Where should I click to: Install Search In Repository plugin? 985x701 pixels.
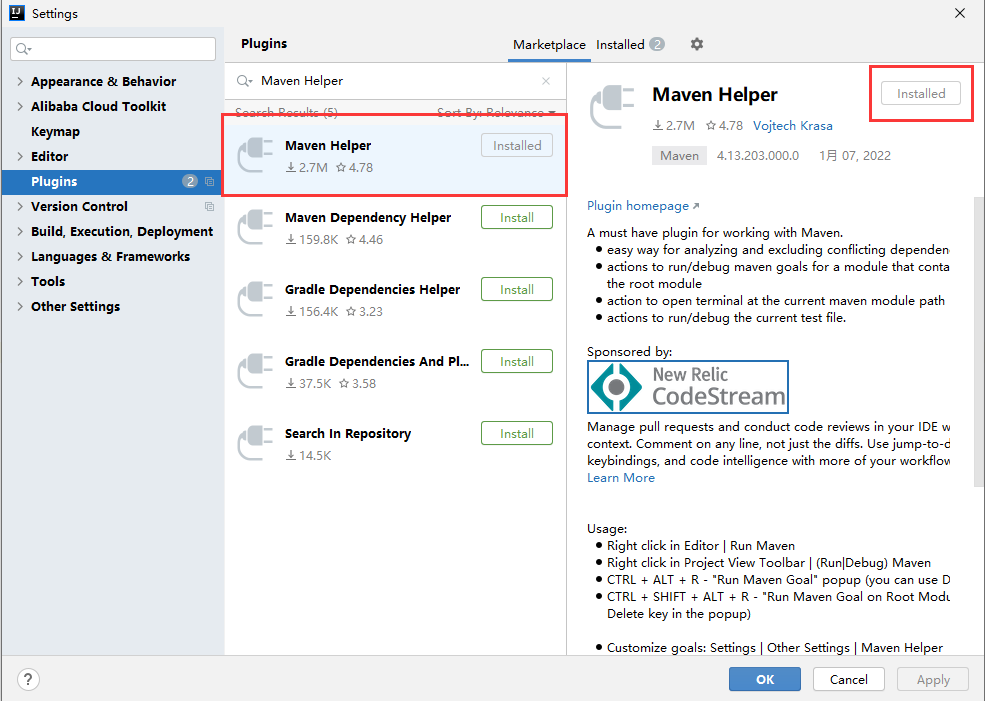pos(516,433)
